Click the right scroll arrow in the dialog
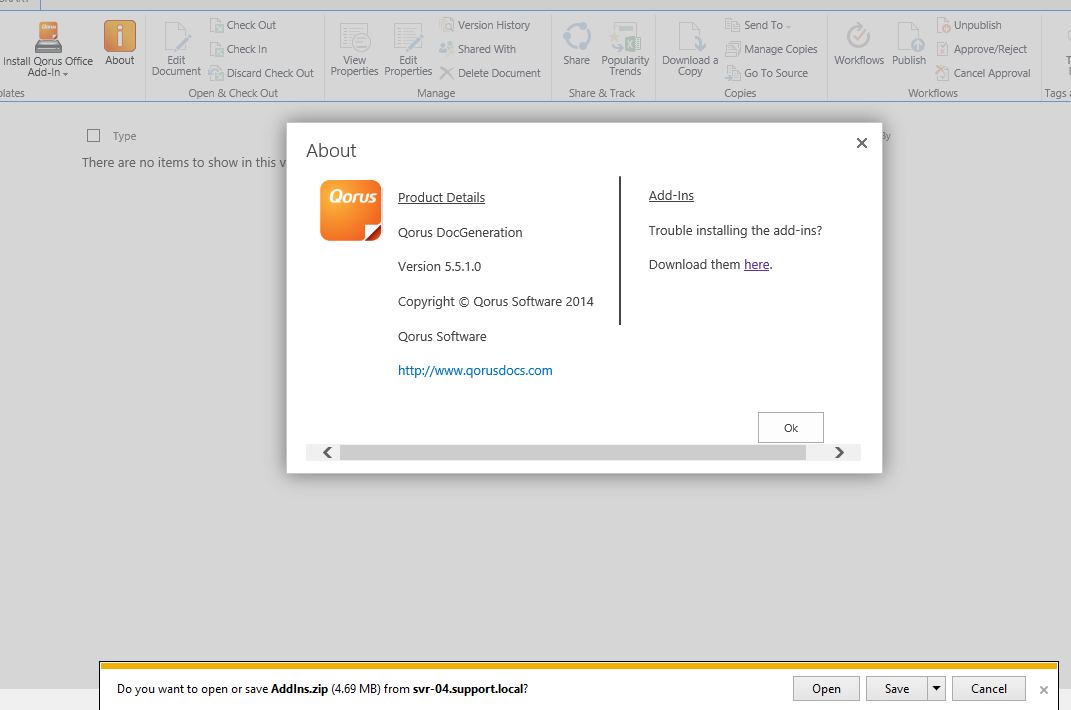1071x710 pixels. [839, 452]
